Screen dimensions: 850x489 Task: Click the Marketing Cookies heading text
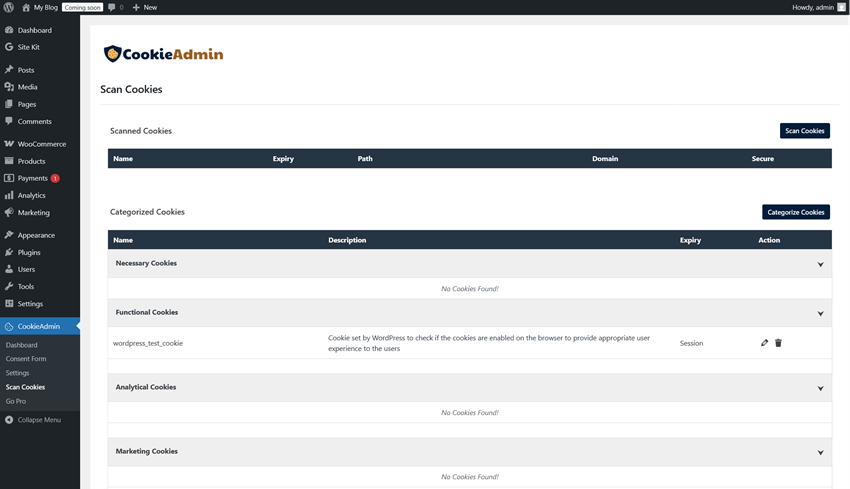pos(146,451)
